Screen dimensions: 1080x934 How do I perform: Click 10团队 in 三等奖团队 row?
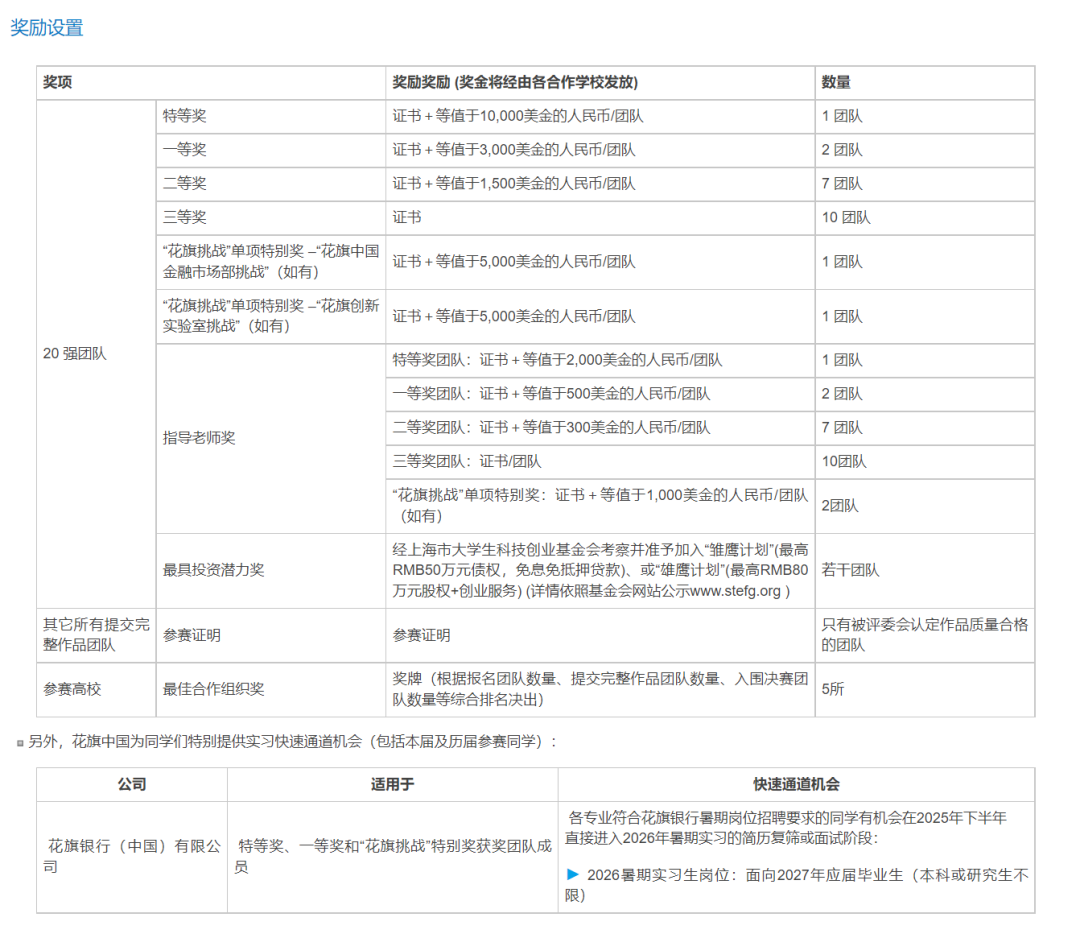844,461
